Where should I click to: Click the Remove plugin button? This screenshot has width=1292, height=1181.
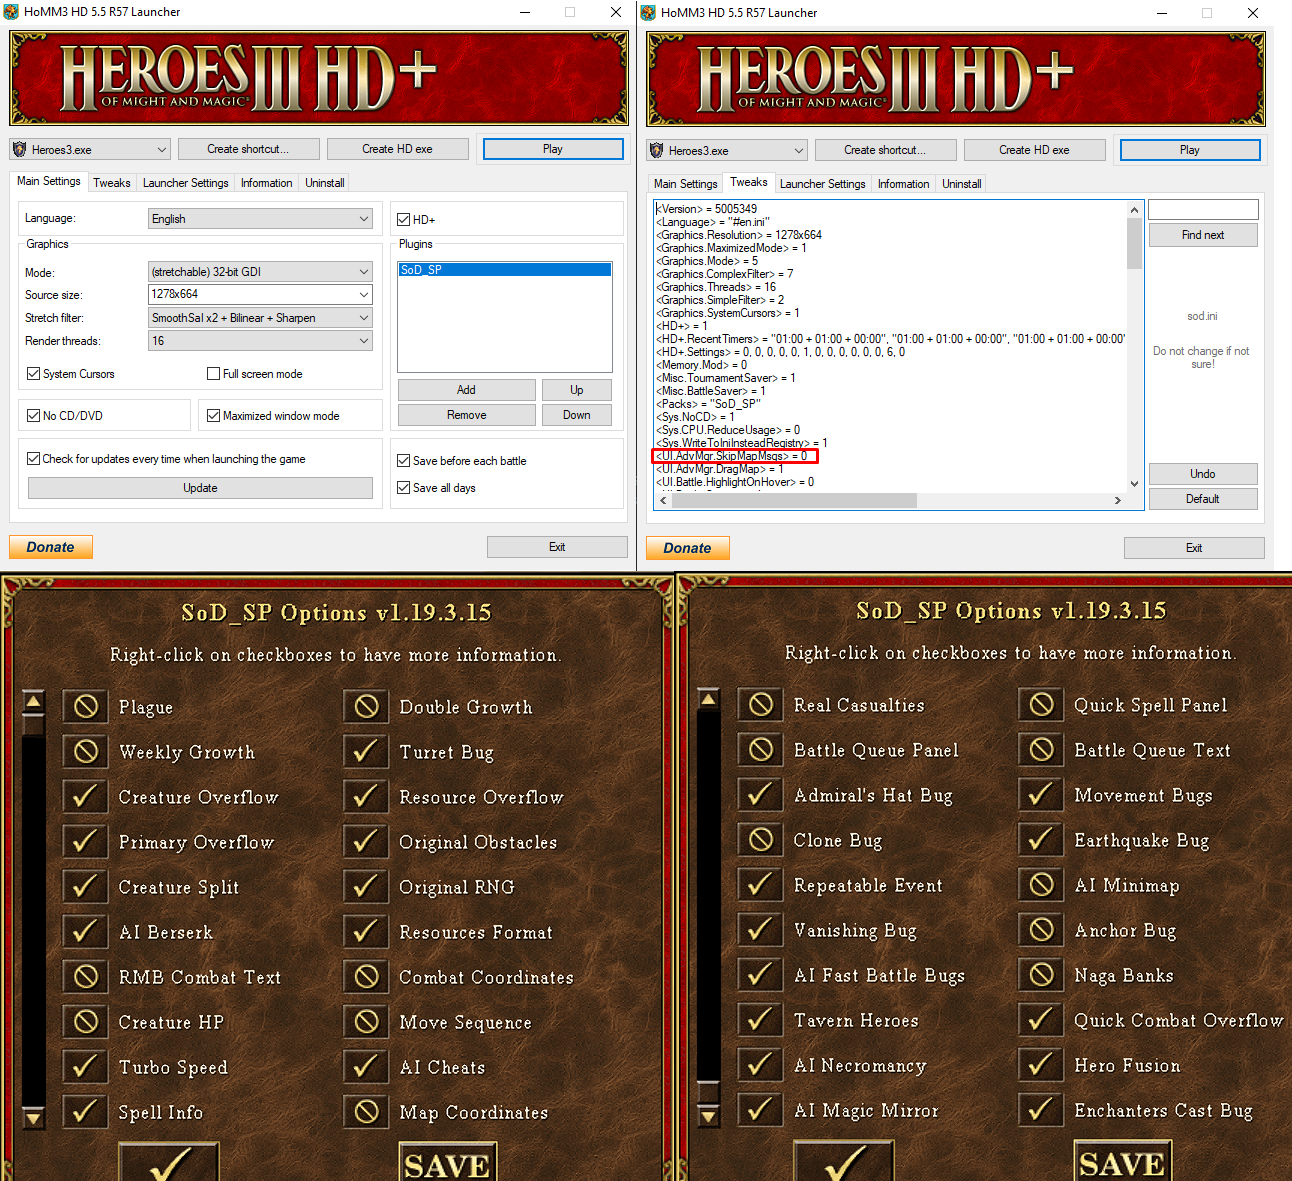tap(467, 415)
